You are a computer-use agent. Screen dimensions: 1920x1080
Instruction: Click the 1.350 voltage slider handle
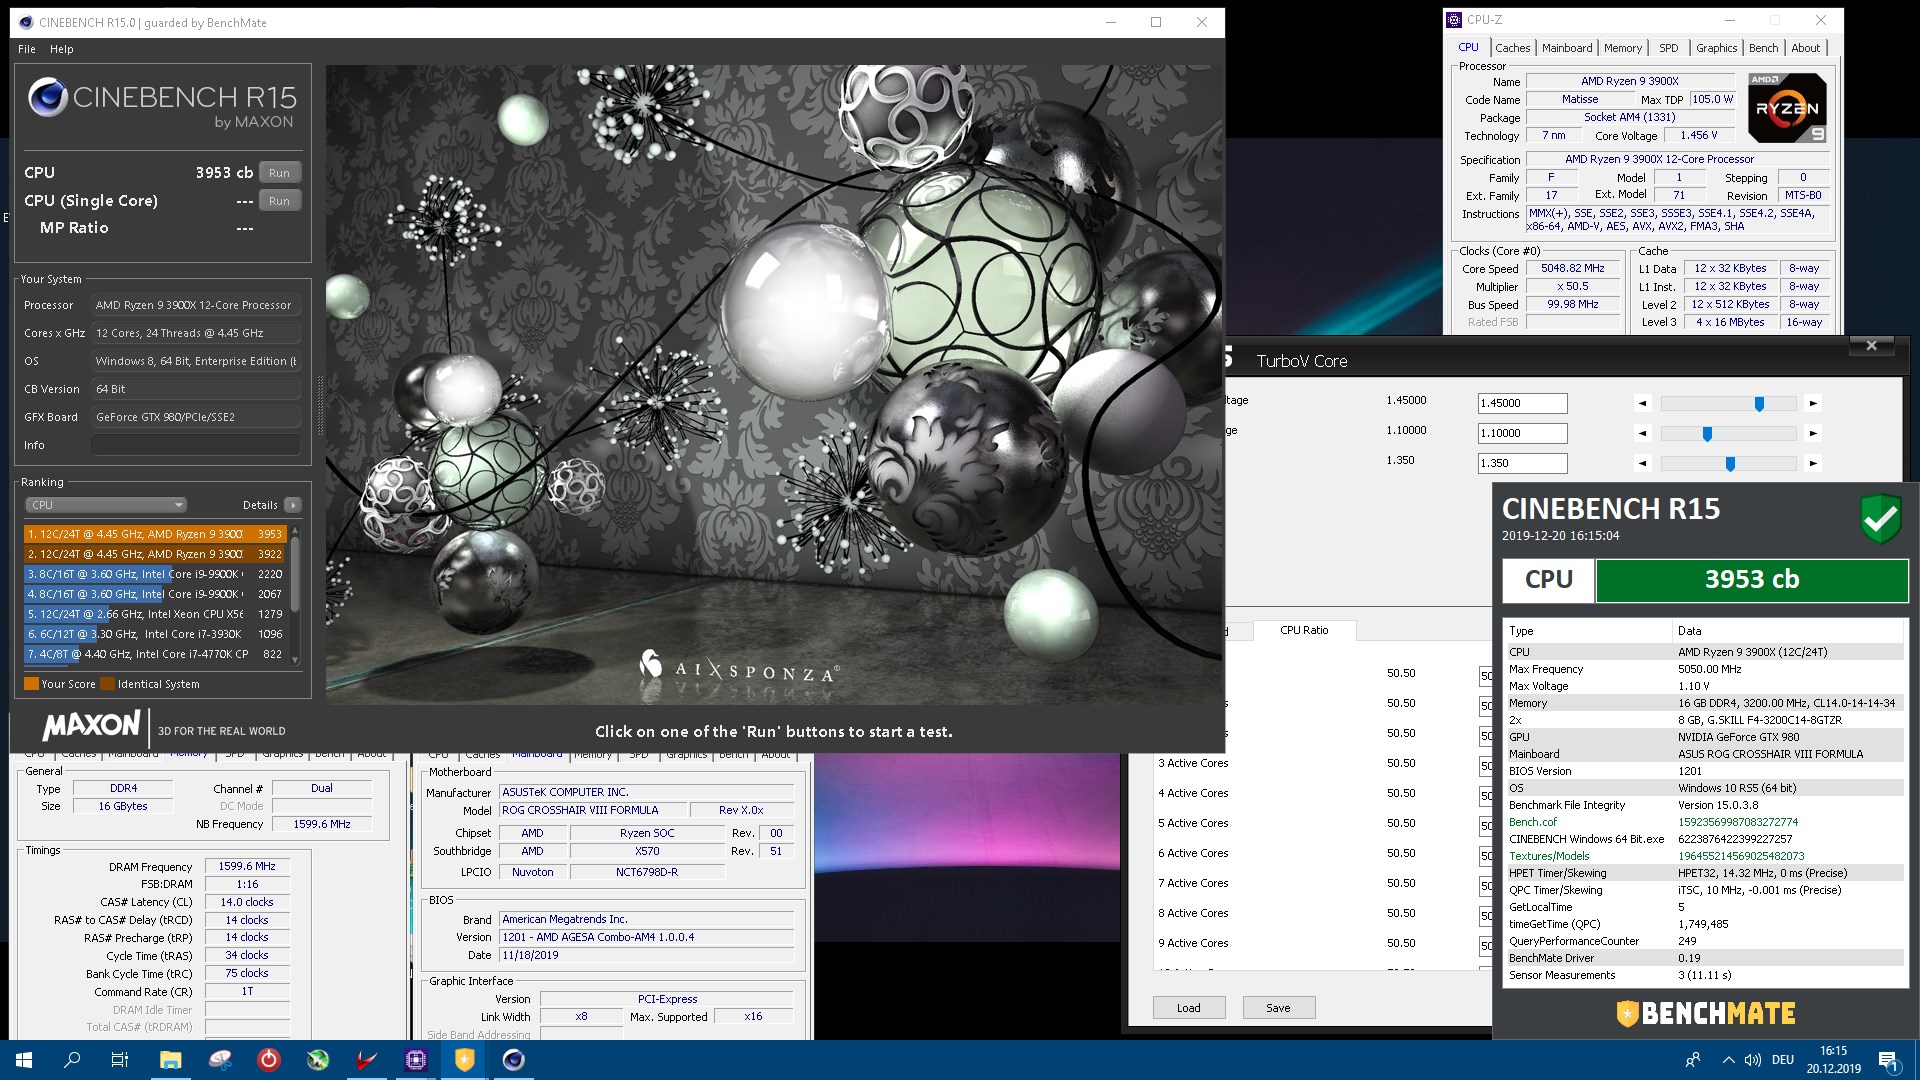(1730, 464)
